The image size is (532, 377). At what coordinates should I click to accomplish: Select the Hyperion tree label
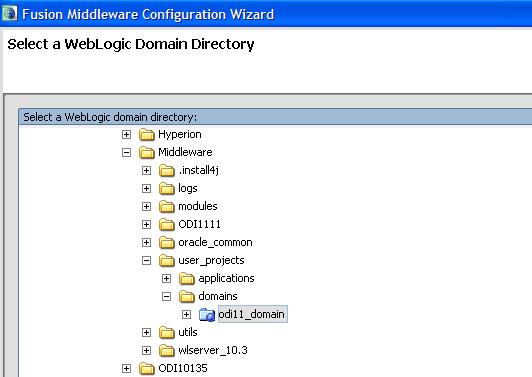click(180, 134)
